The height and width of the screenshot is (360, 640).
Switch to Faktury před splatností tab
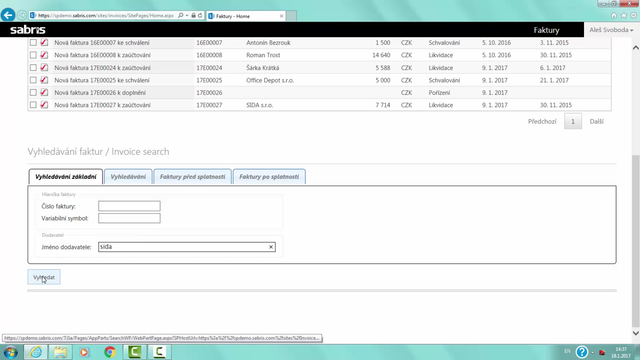[192, 177]
